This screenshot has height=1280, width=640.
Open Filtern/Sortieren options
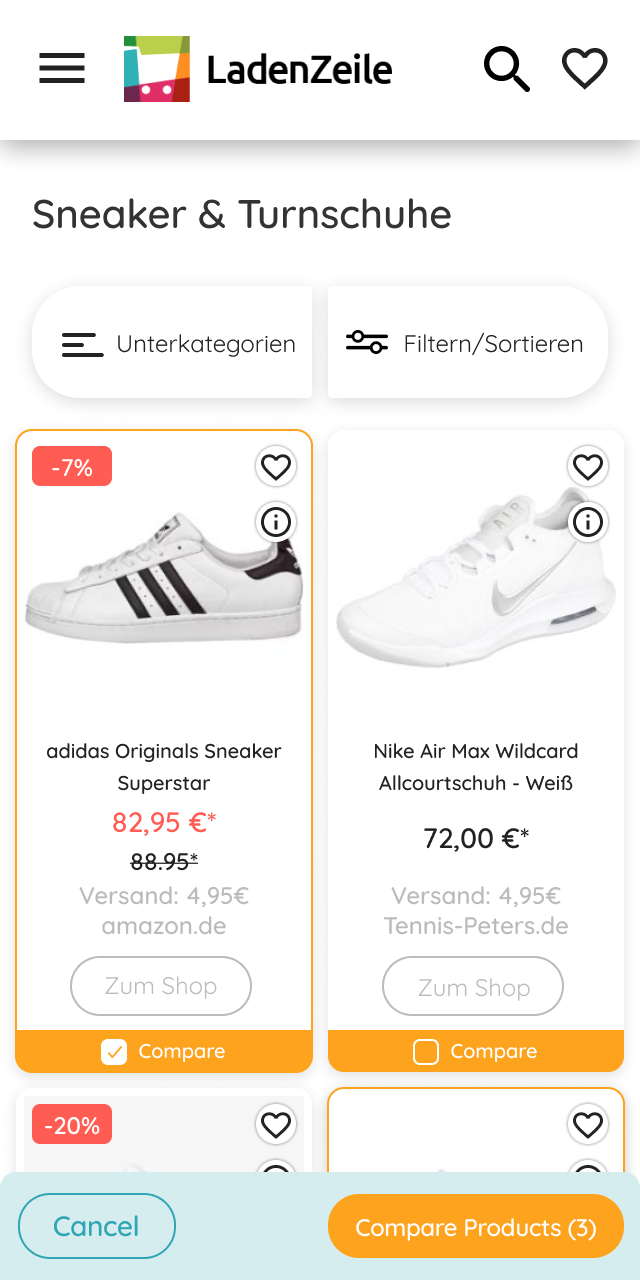467,343
